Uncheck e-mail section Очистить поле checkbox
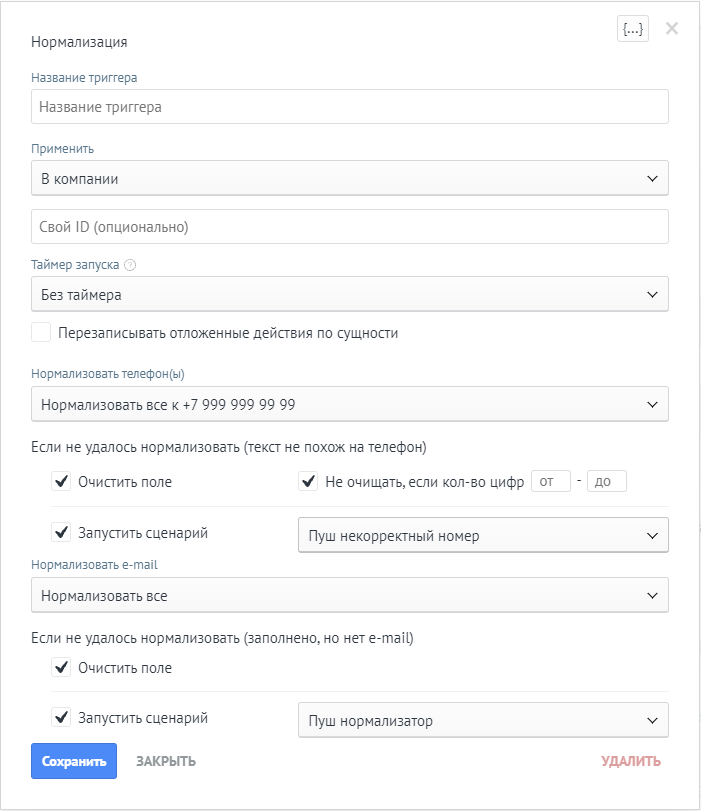Image resolution: width=701 pixels, height=811 pixels. (61, 668)
